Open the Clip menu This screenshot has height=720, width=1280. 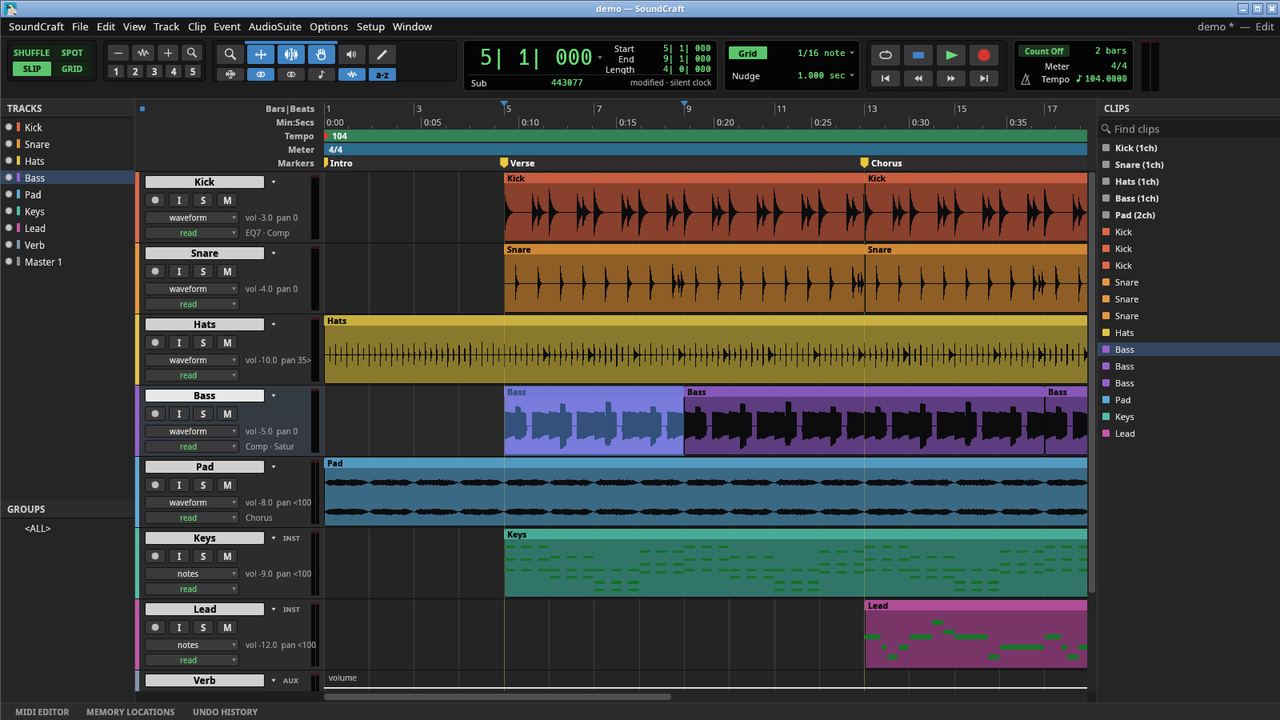coord(197,27)
